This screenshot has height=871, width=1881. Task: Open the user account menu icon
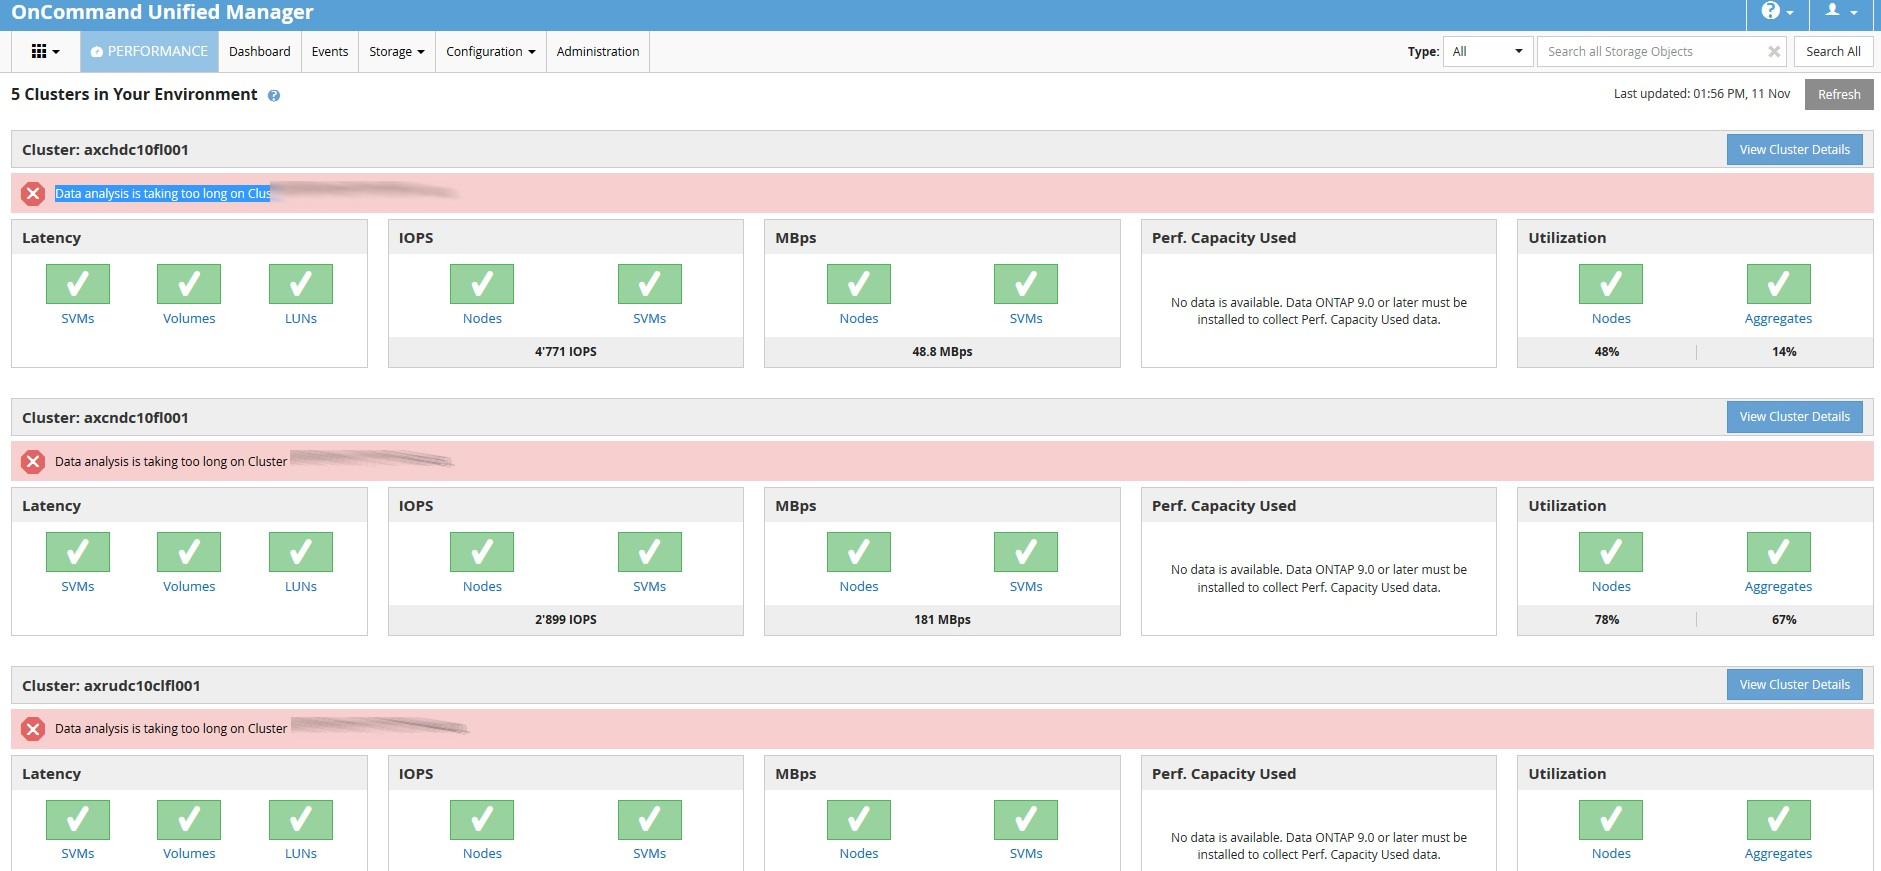click(1840, 11)
